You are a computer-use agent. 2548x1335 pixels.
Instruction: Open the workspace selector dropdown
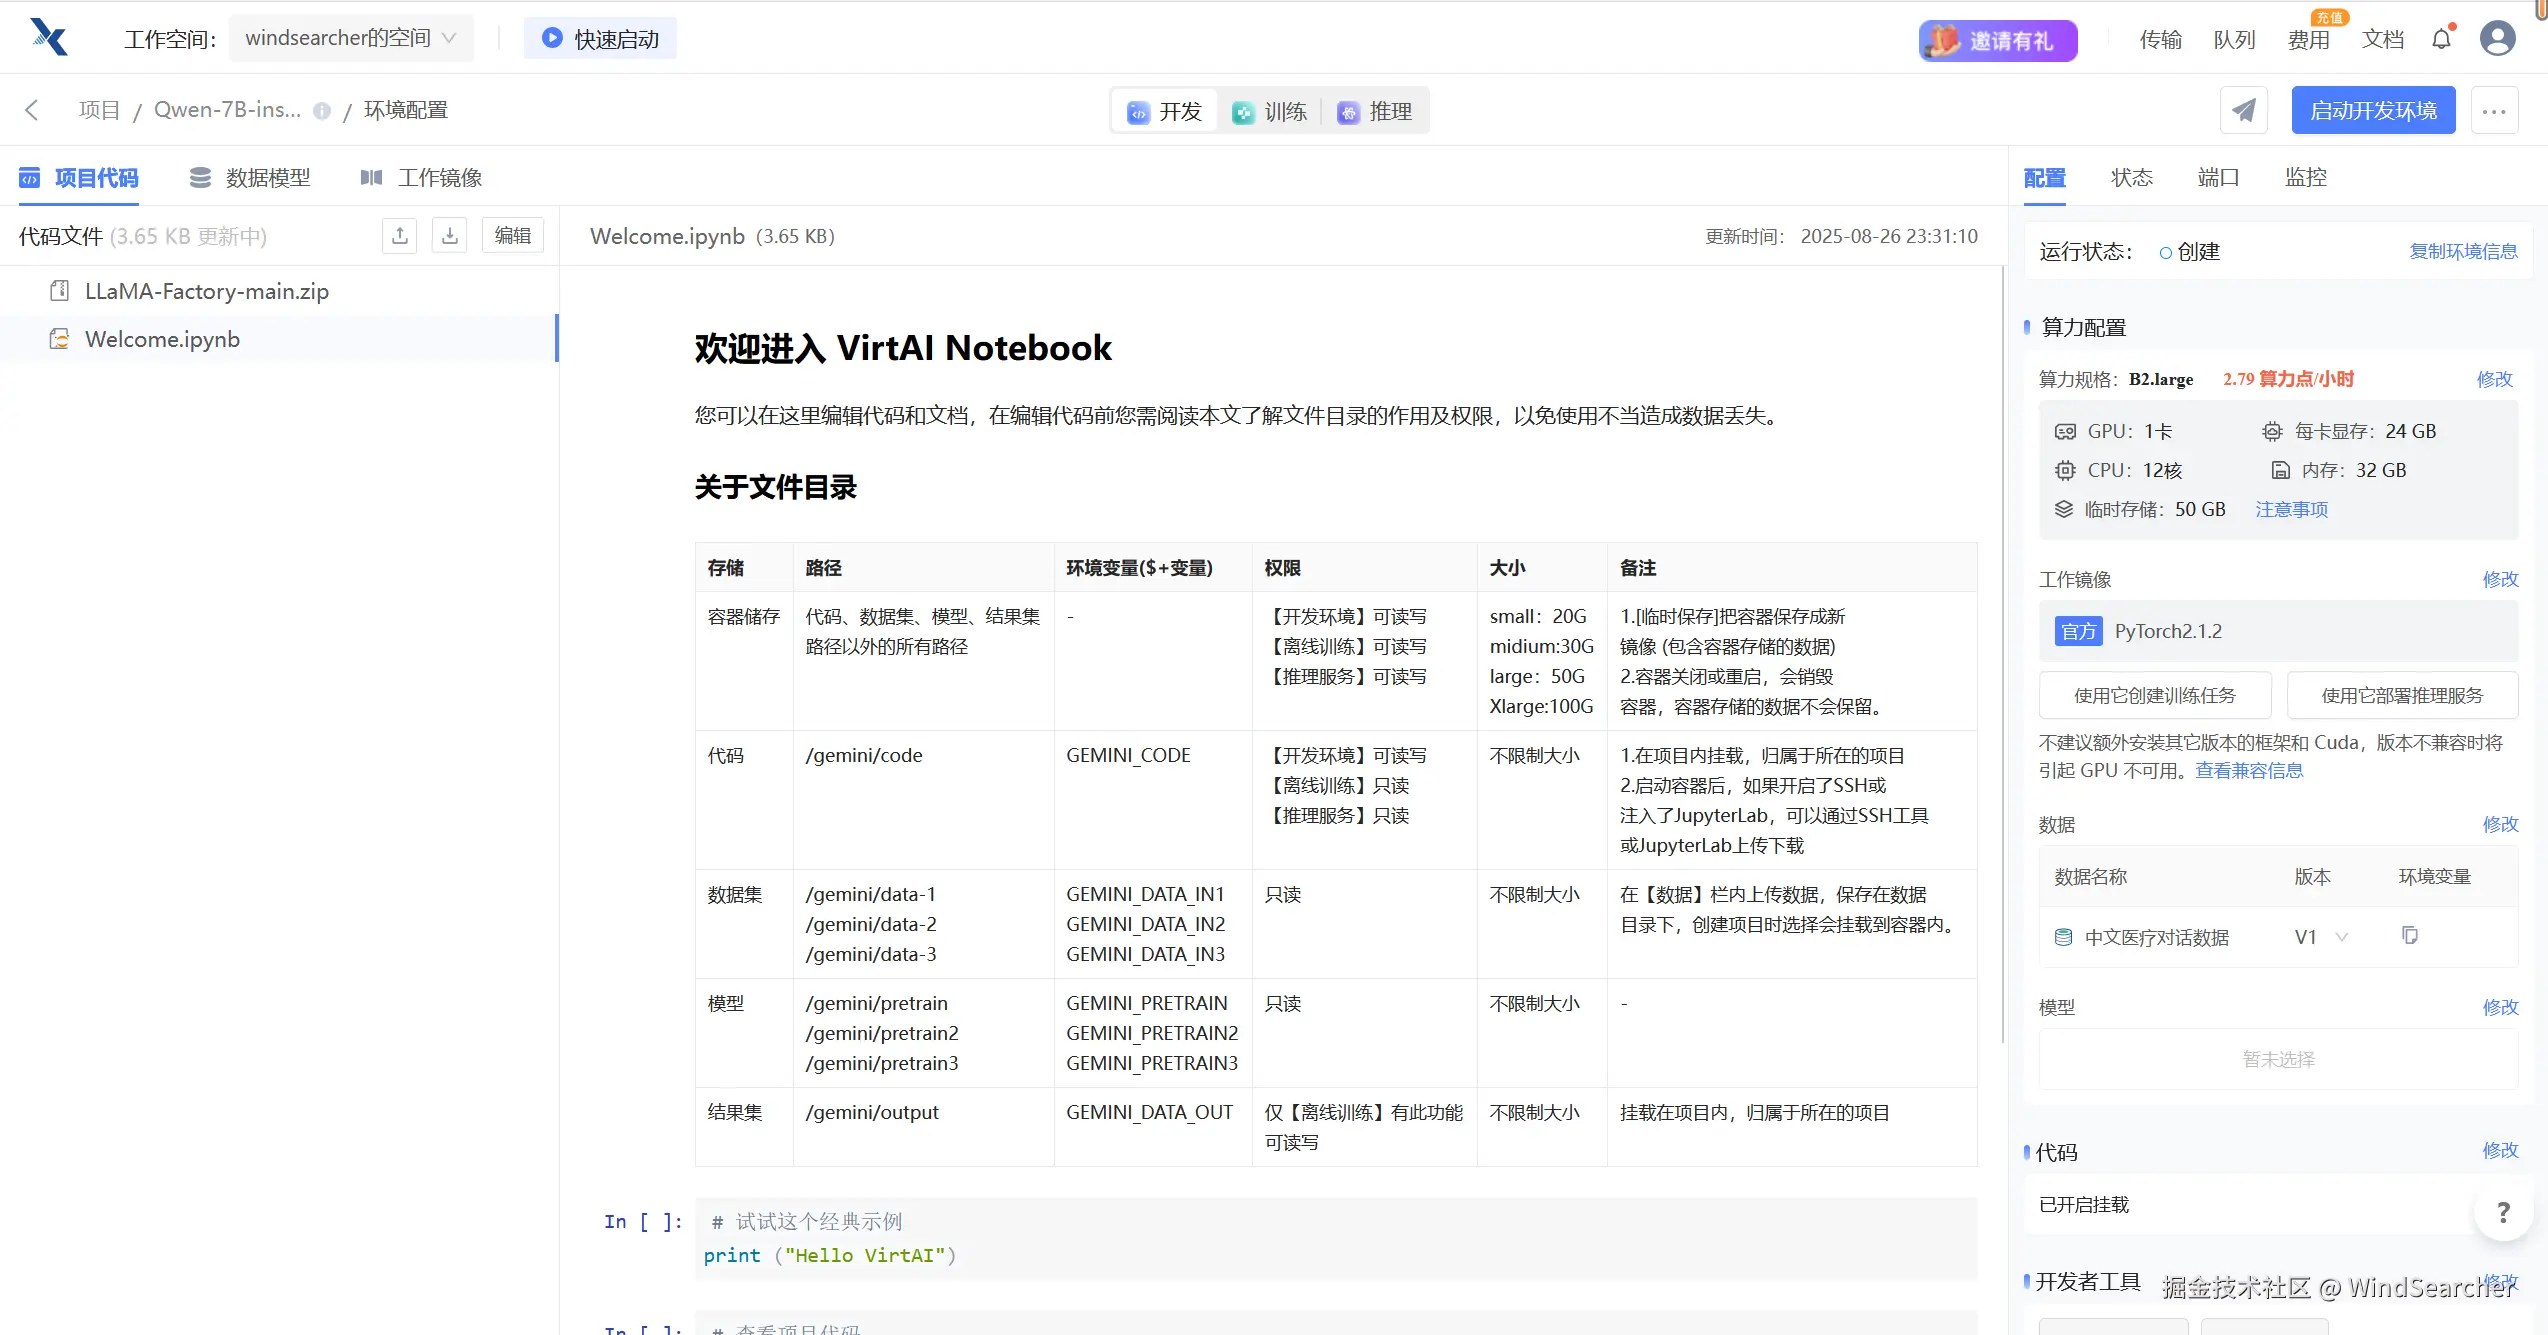tap(350, 37)
